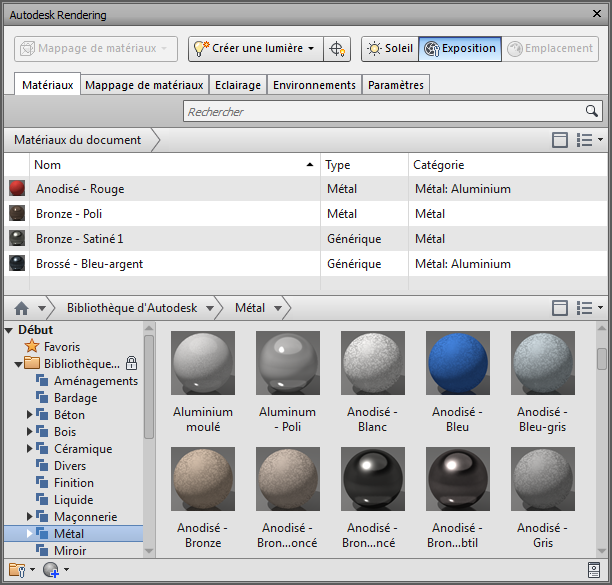Select Bronze - Satiné 1 swatch
The image size is (612, 585).
click(17, 238)
